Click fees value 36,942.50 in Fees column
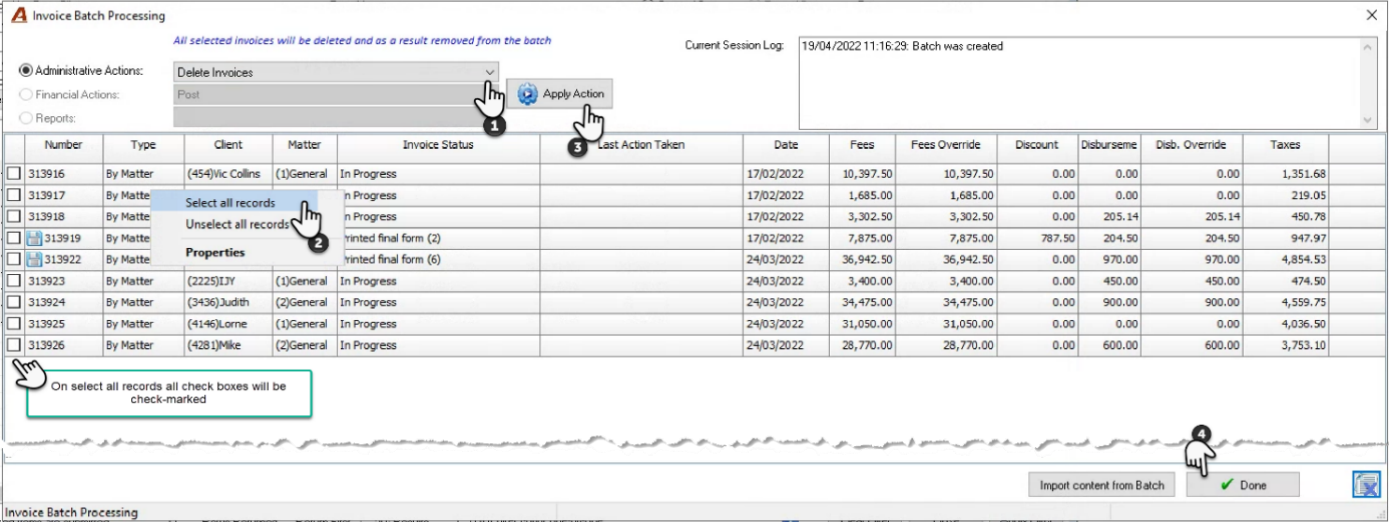The width and height of the screenshot is (1389, 522). (862, 260)
